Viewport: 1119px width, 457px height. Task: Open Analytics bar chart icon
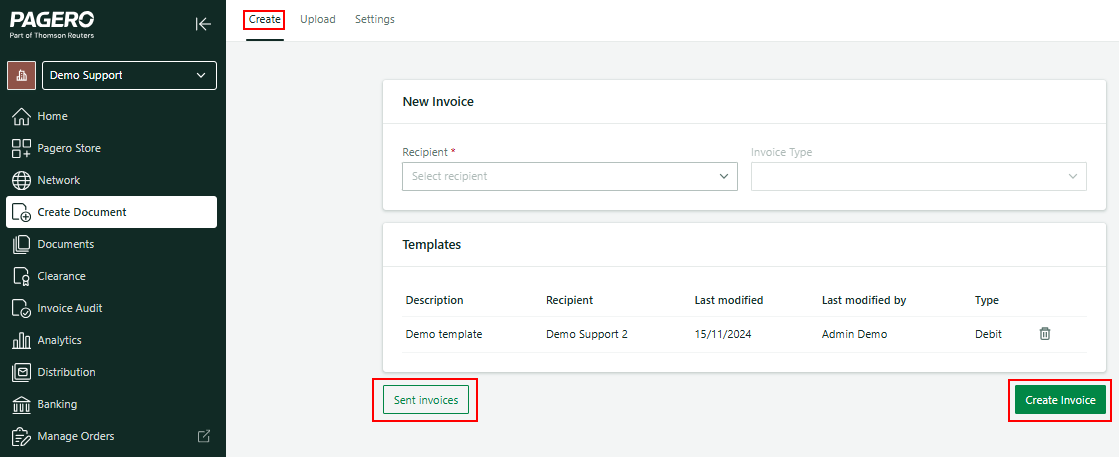(21, 340)
